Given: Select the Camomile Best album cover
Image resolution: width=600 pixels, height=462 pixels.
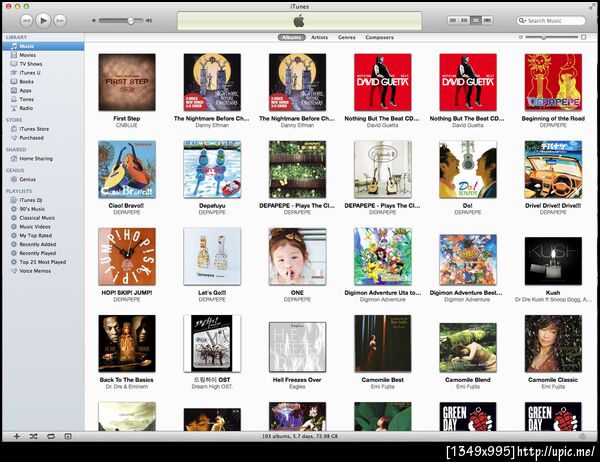Looking at the screenshot, I should tap(383, 343).
